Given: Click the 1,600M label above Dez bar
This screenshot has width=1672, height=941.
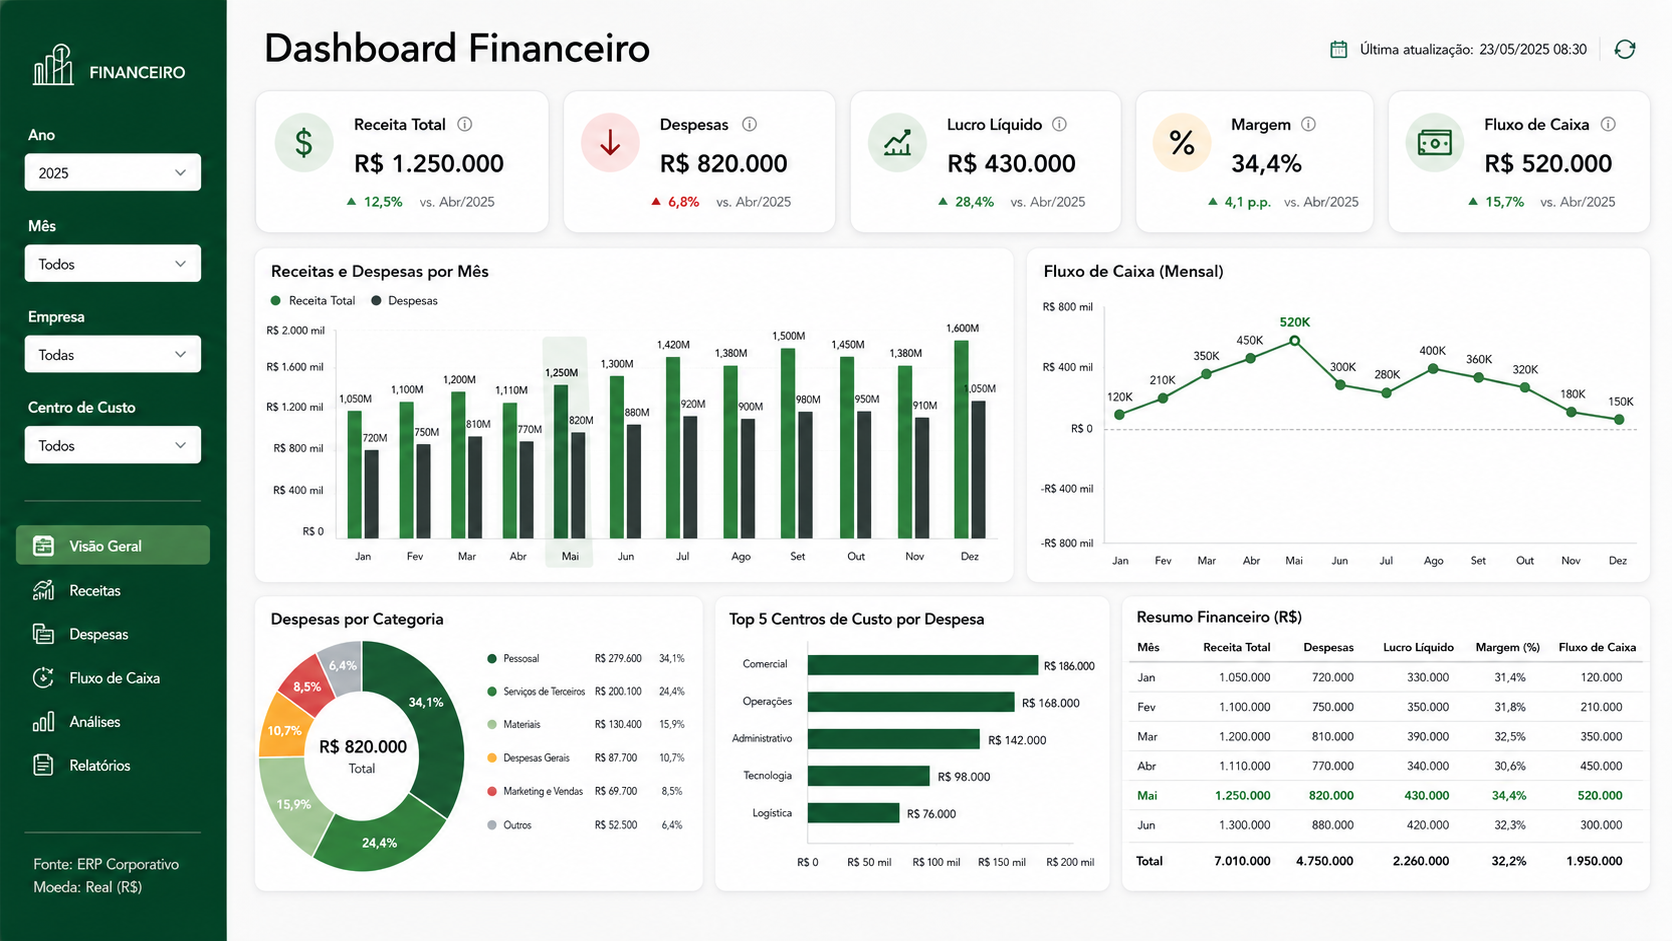Looking at the screenshot, I should (x=962, y=328).
